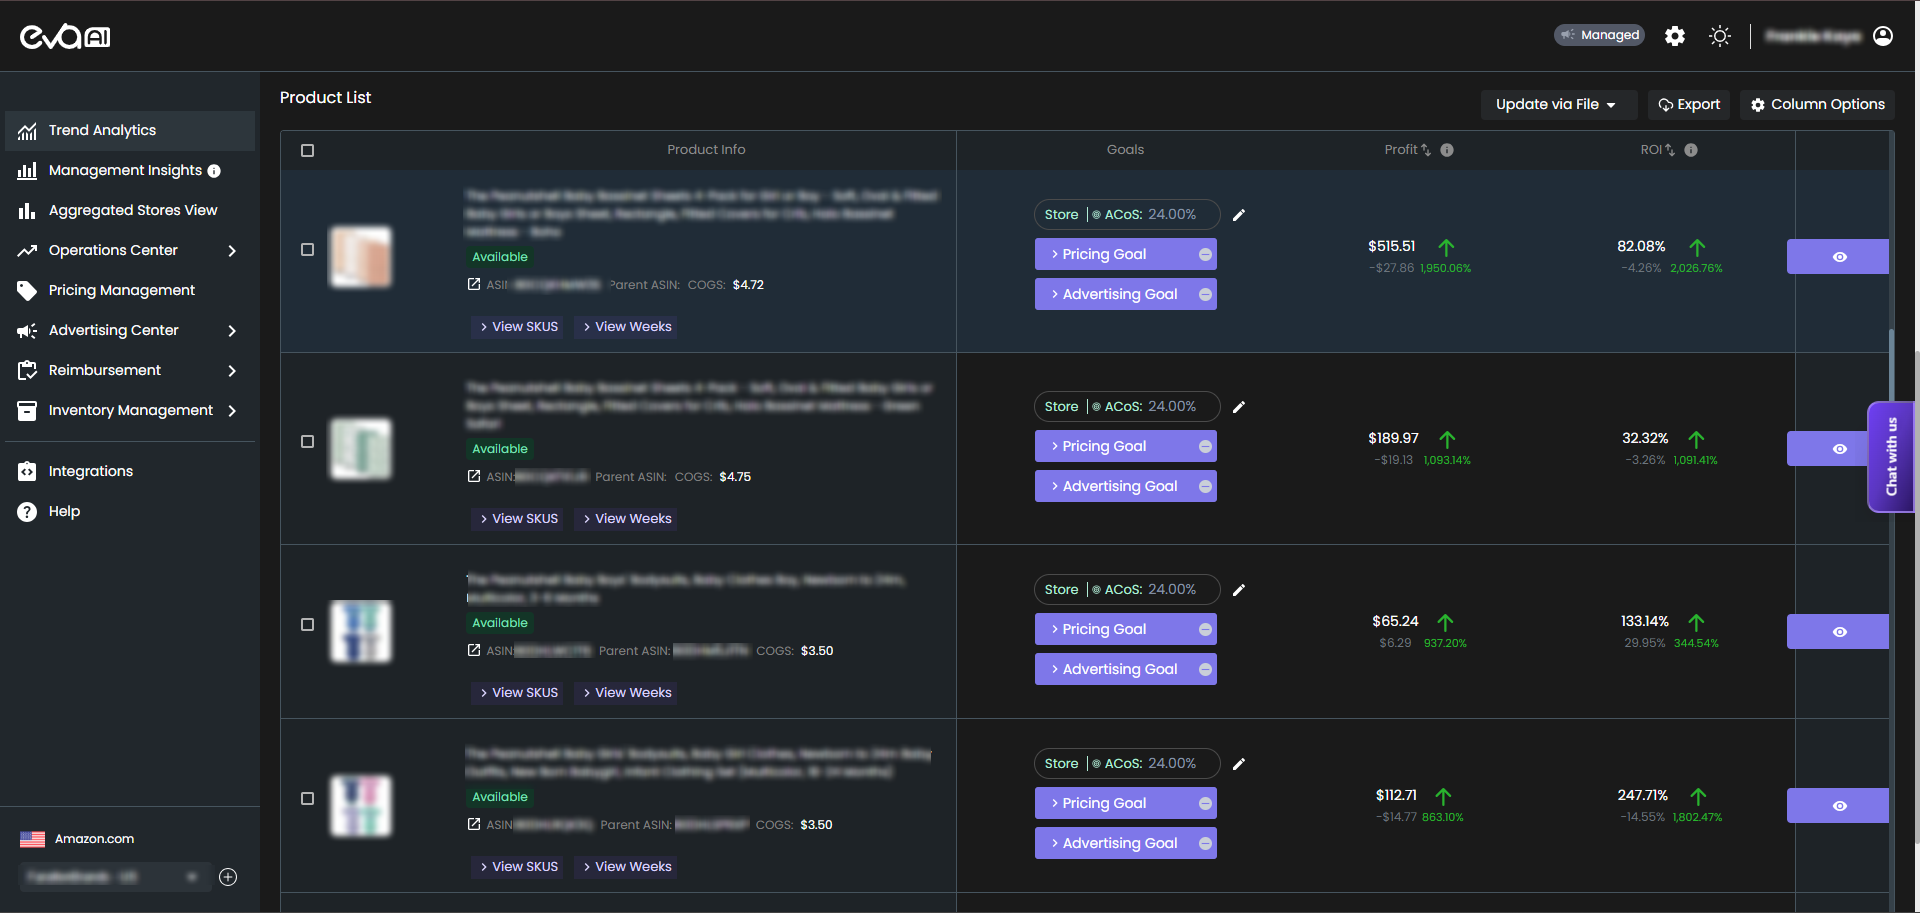Click the ROI column info icon
Image resolution: width=1920 pixels, height=913 pixels.
coord(1691,150)
